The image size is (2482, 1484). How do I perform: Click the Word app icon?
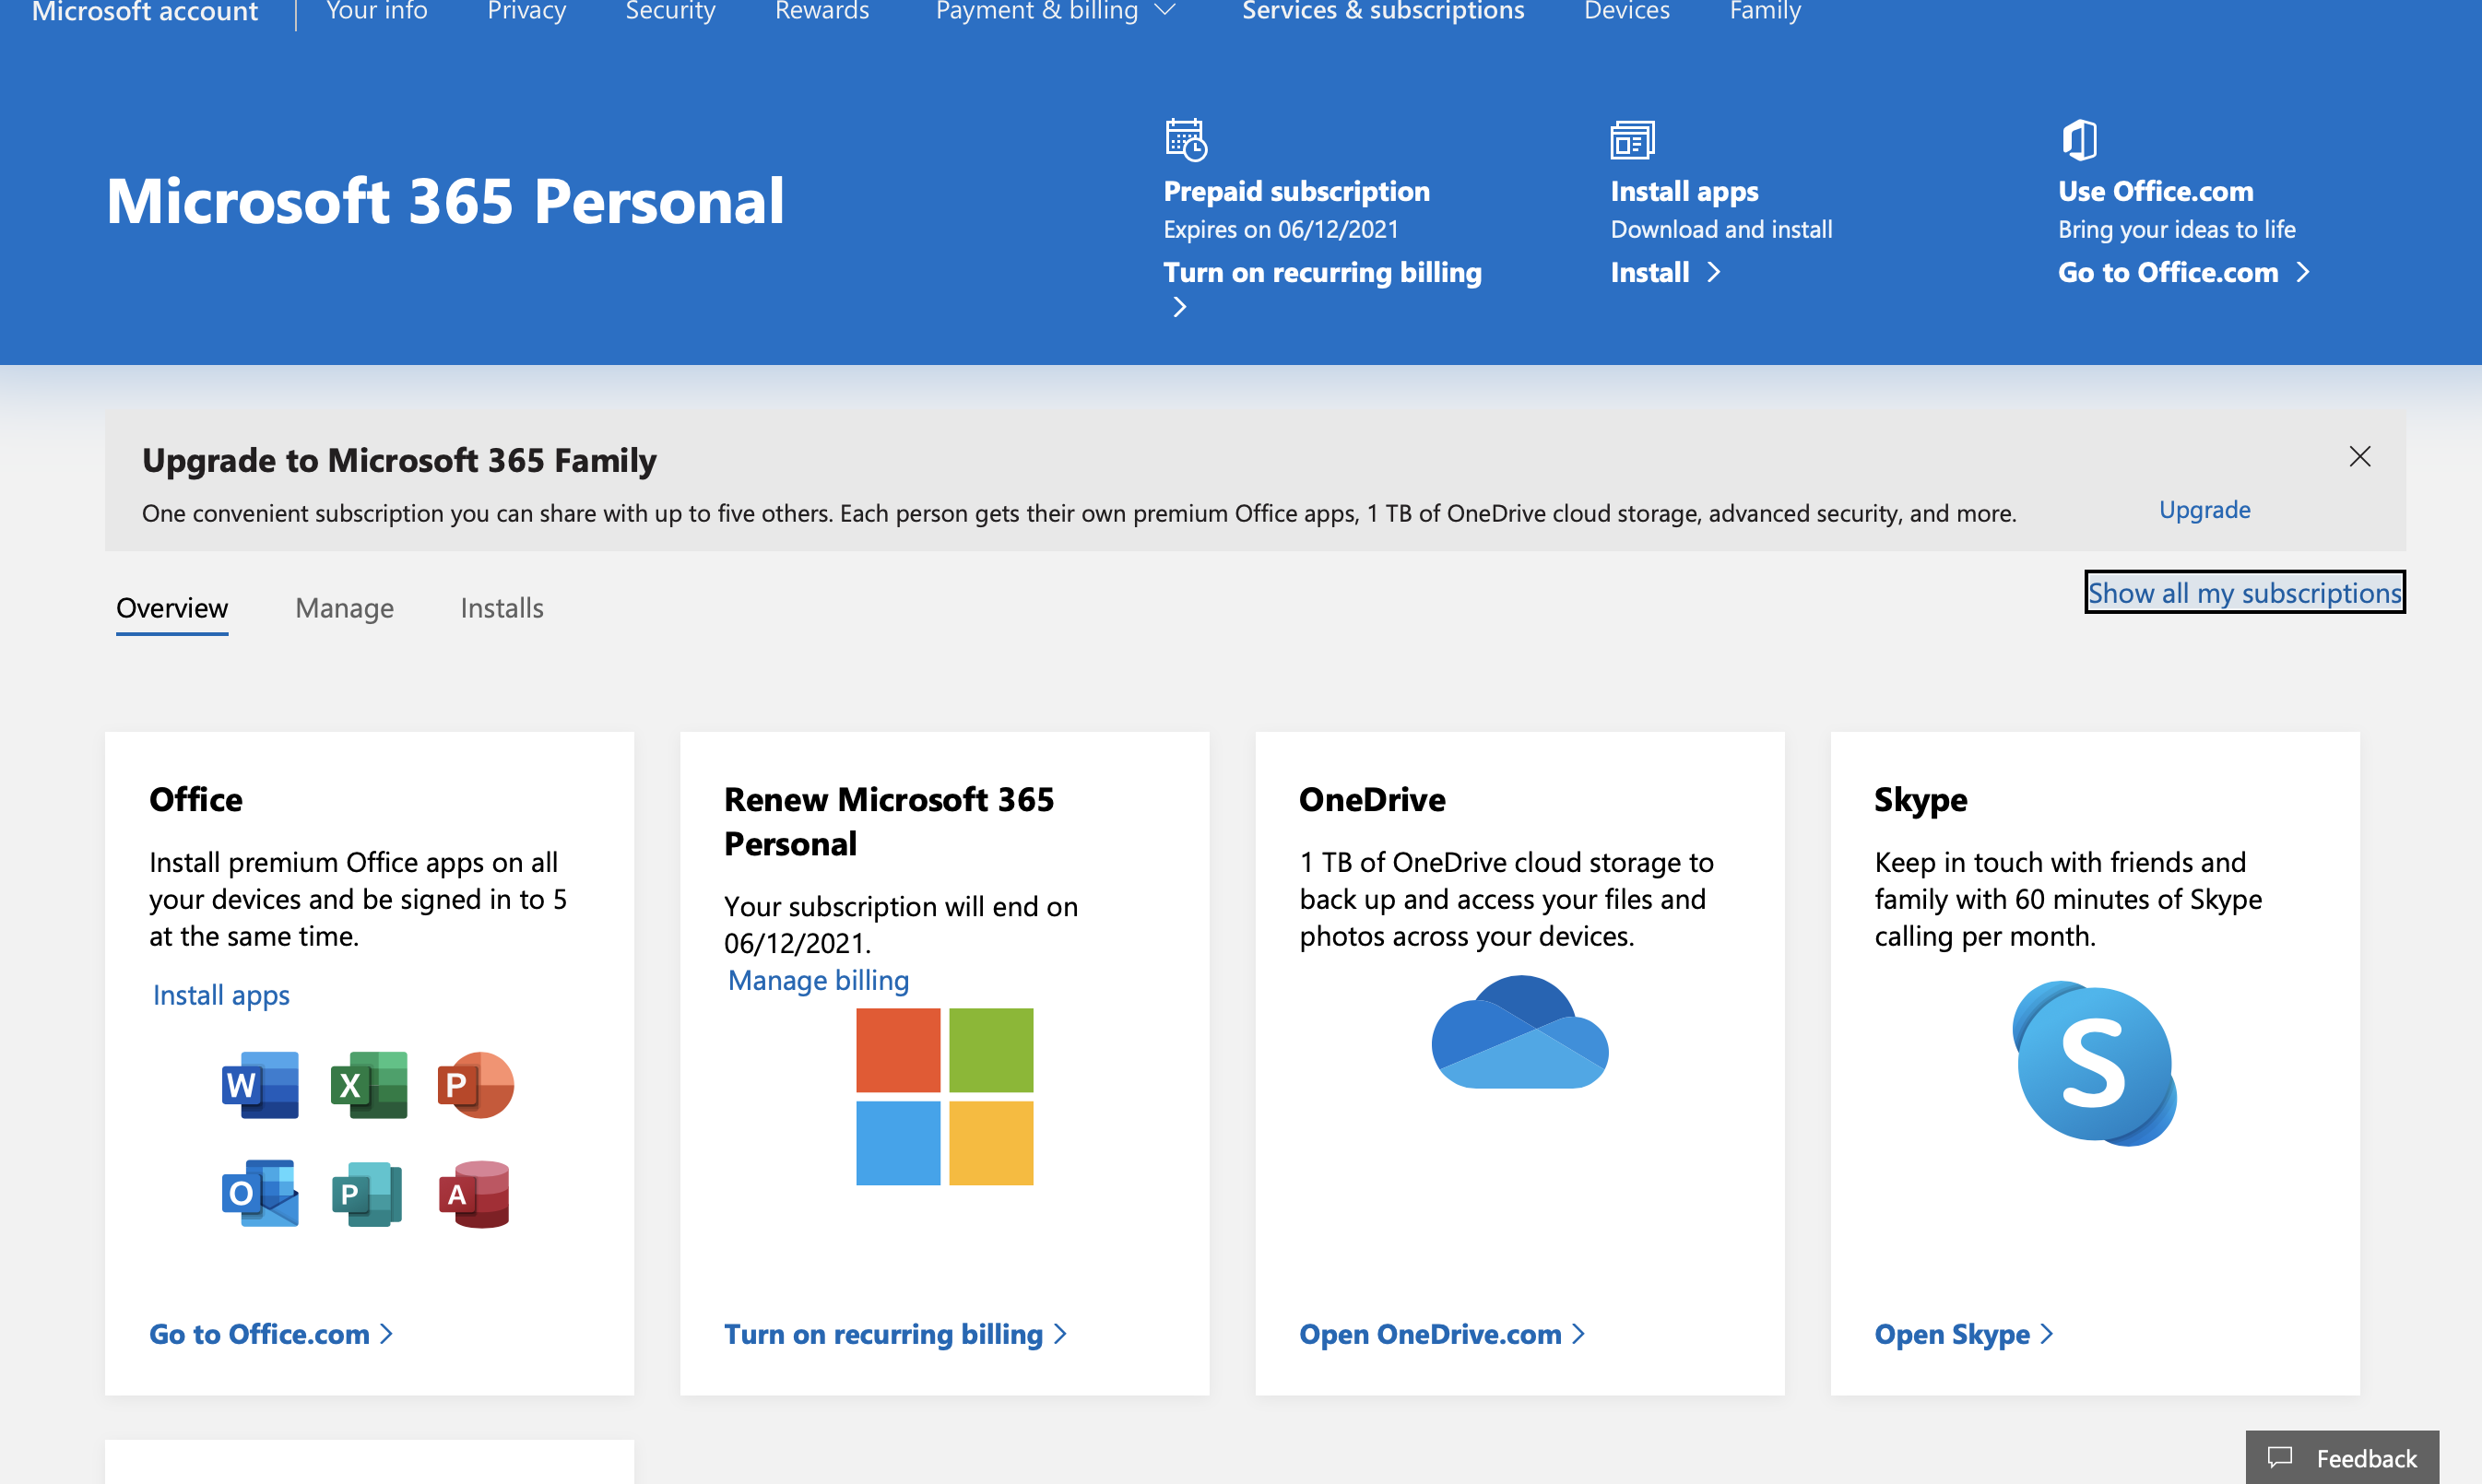[260, 1085]
